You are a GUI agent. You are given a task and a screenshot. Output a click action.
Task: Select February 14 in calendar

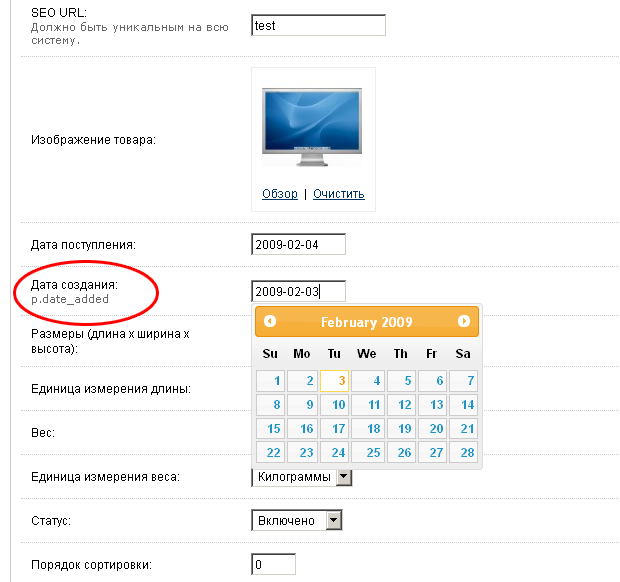[463, 405]
